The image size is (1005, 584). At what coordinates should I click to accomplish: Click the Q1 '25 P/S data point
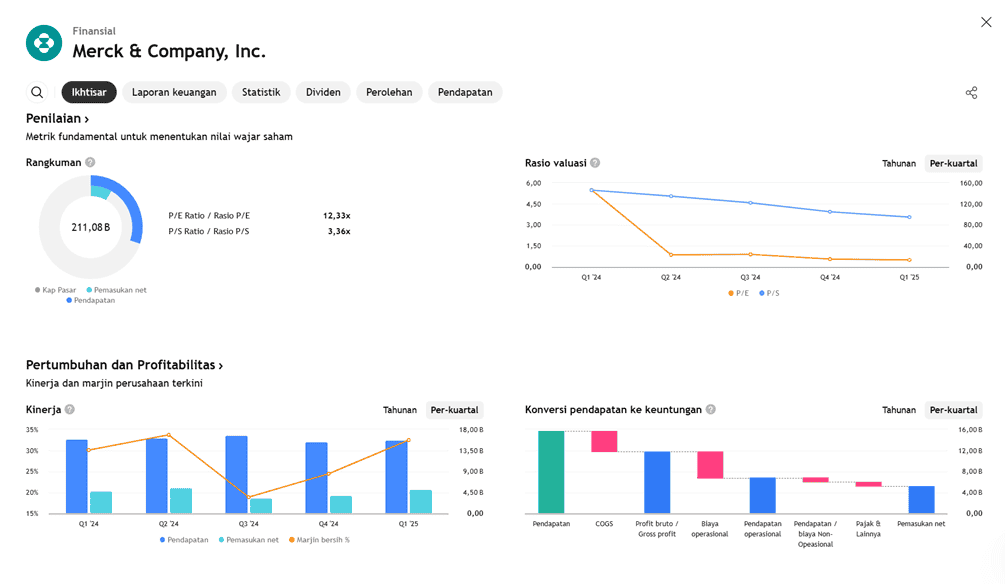point(909,217)
